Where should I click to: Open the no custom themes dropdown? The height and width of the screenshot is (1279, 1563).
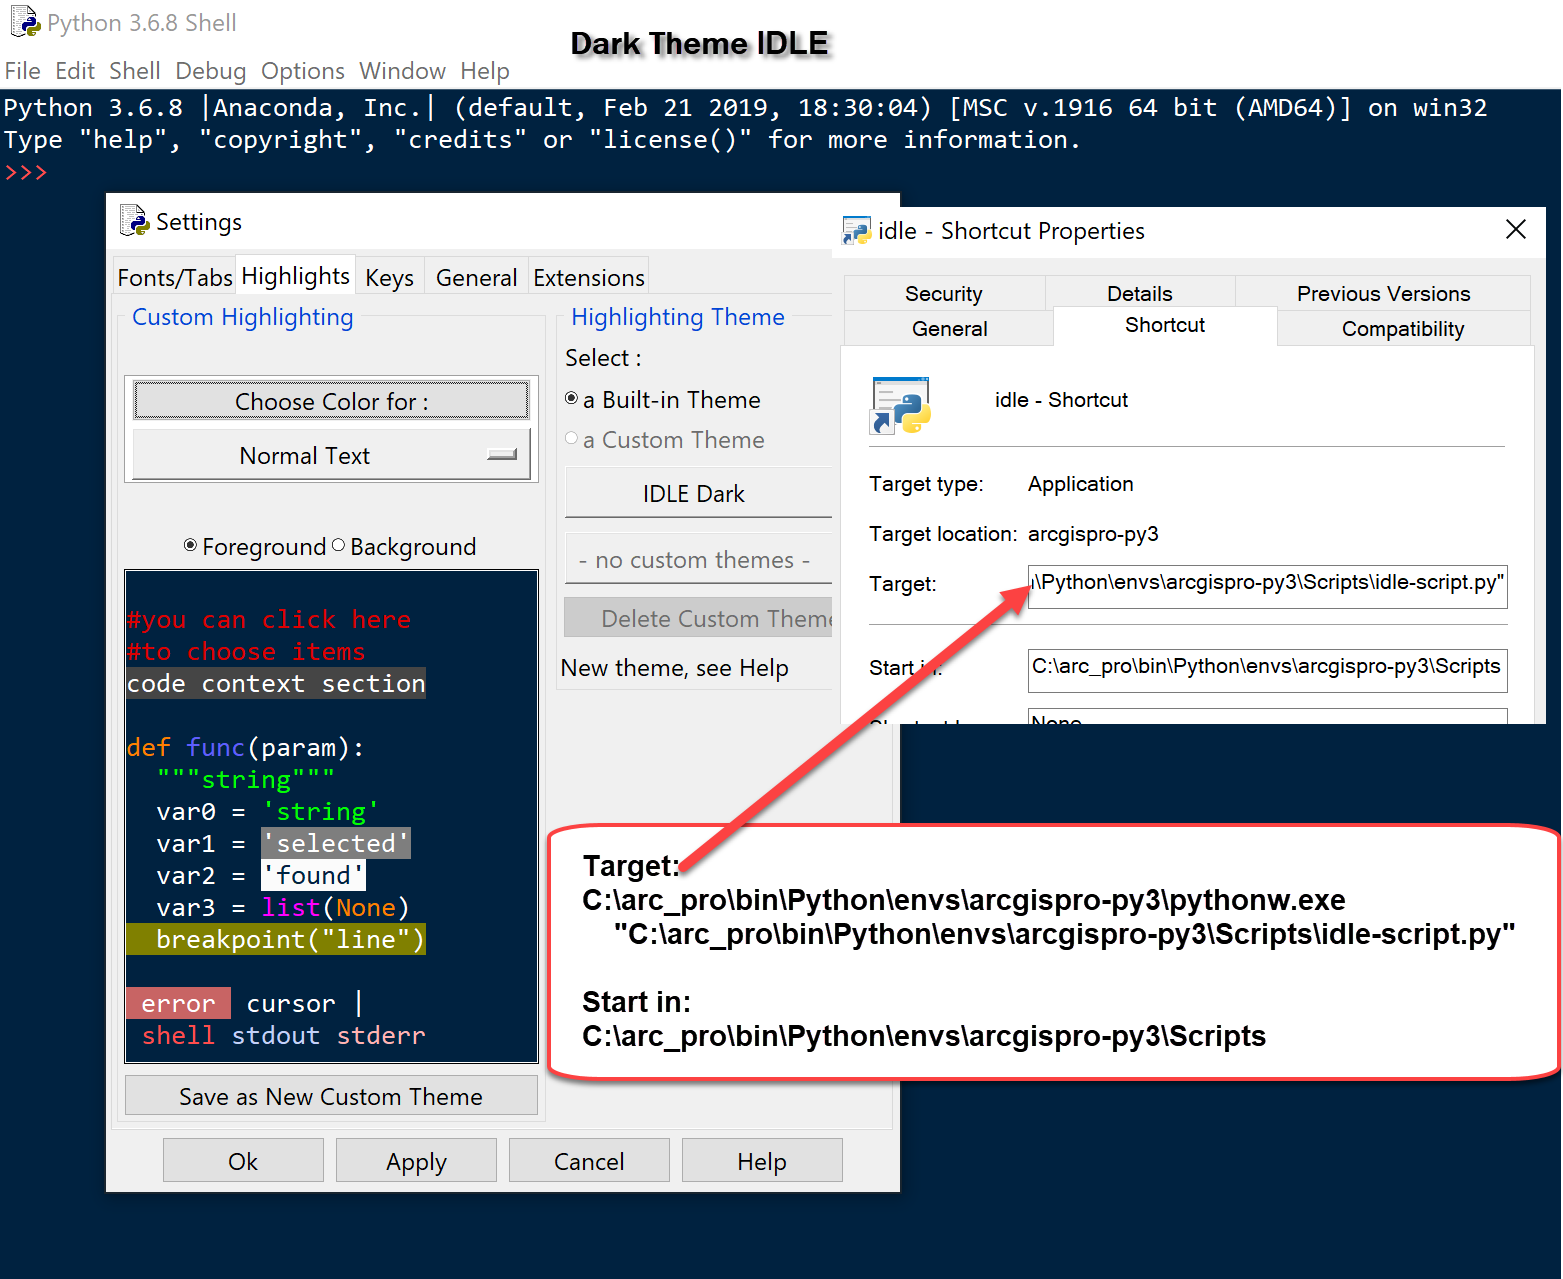tap(698, 560)
